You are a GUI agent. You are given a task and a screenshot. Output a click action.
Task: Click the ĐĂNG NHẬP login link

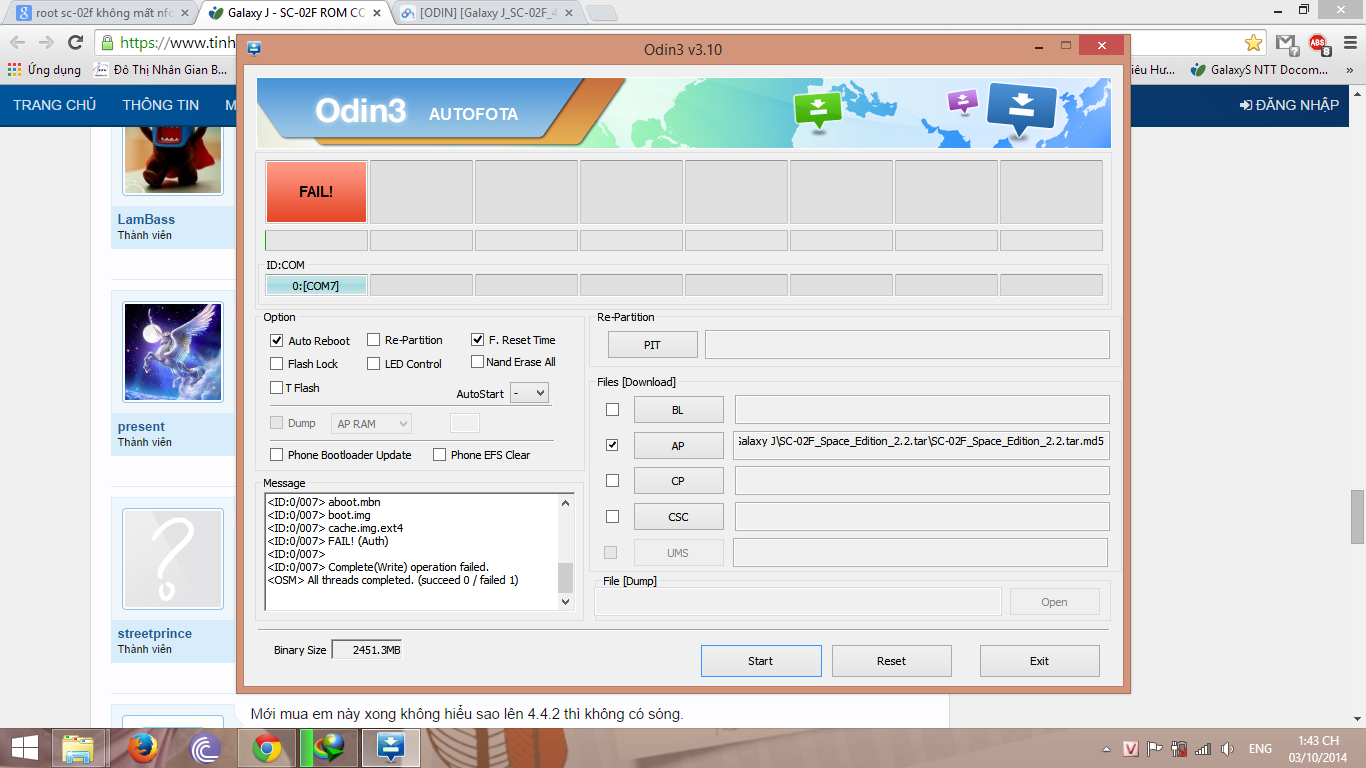(x=1289, y=105)
